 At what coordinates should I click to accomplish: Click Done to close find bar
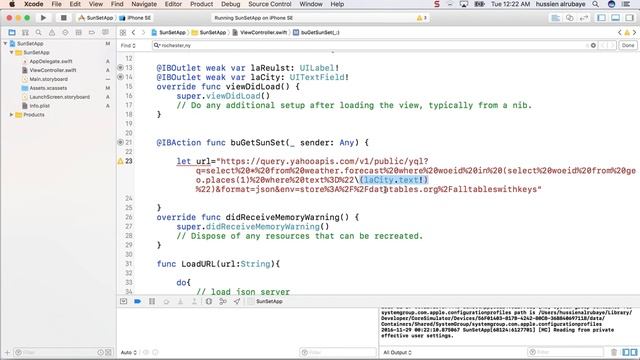628,45
